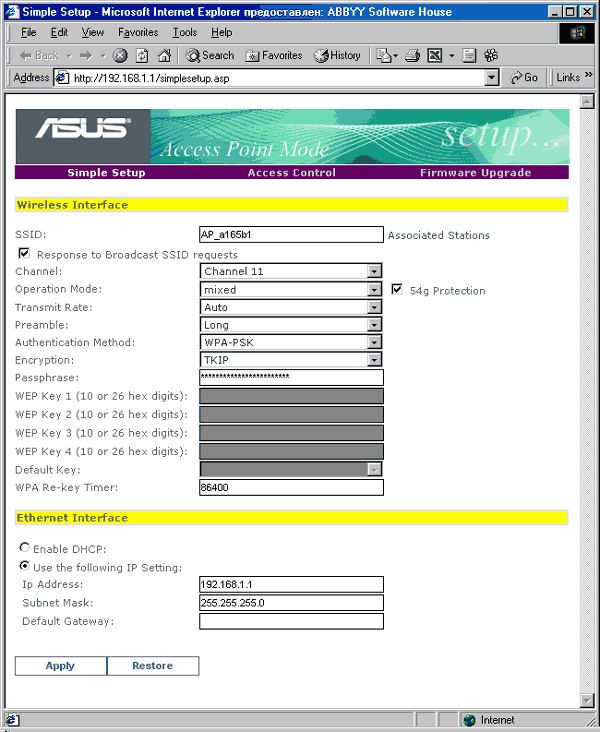Select Use the following IP Setting radio
The height and width of the screenshot is (732, 600).
24,566
